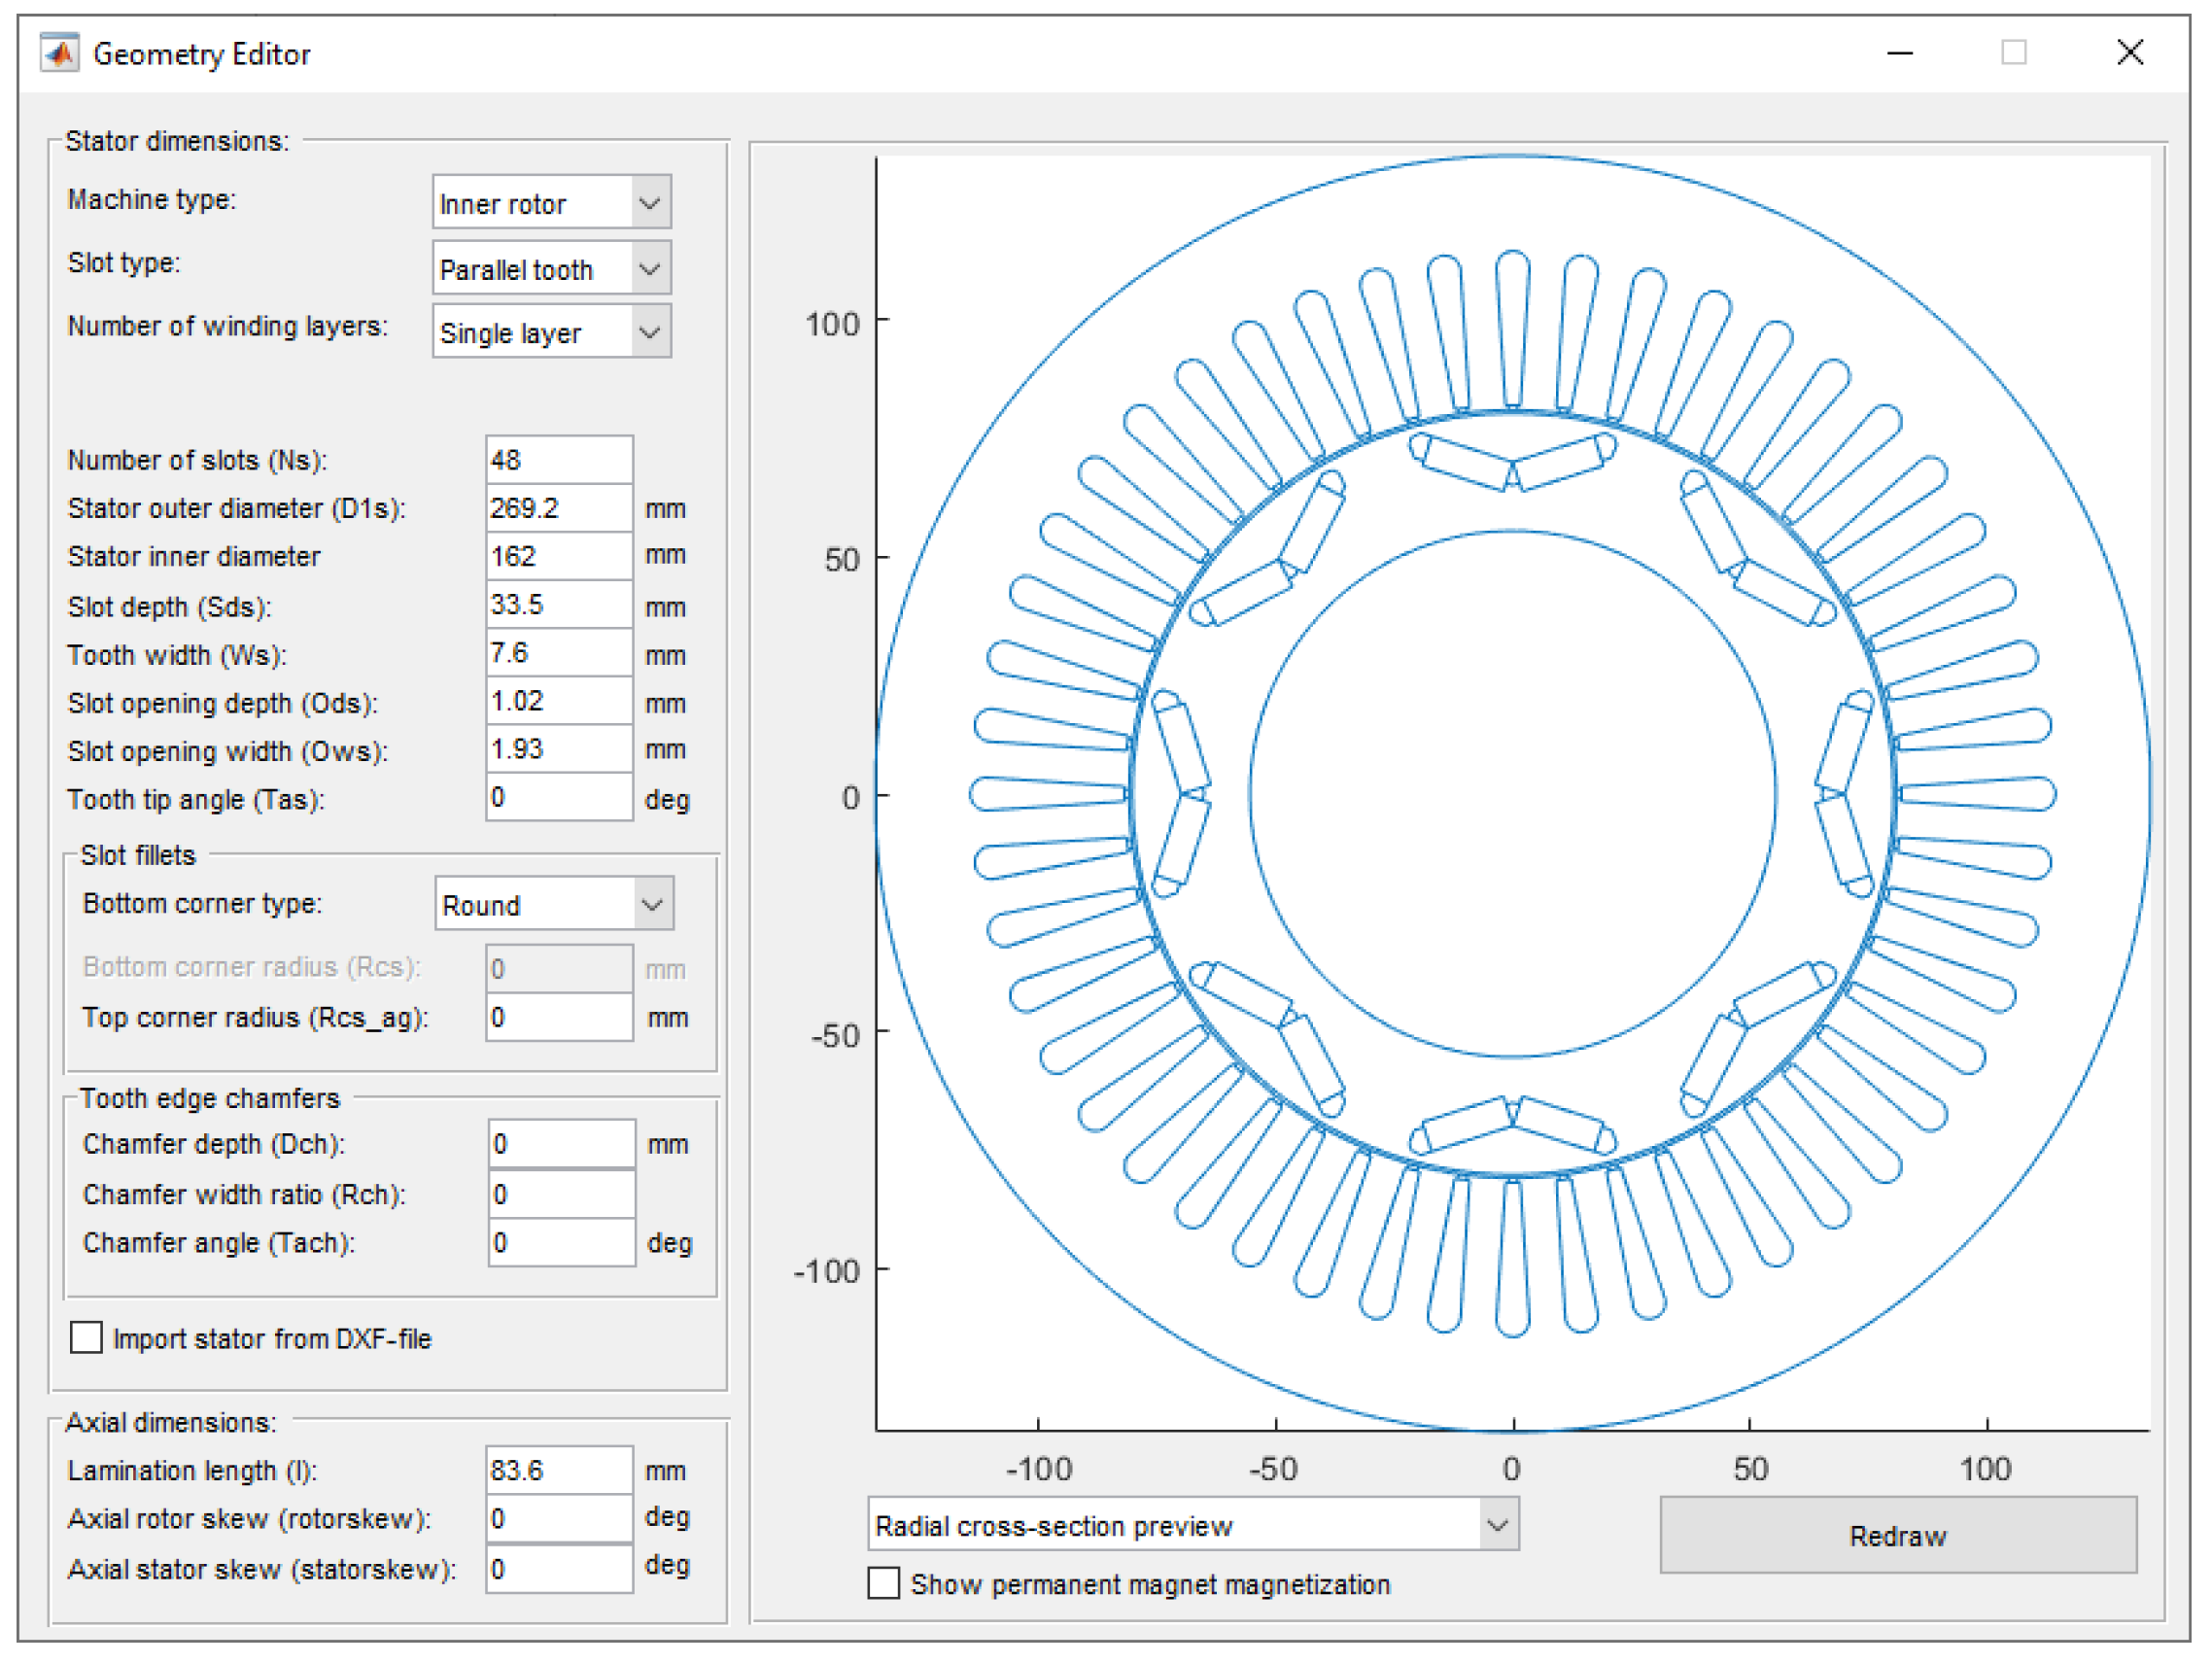The width and height of the screenshot is (2212, 1664).
Task: Toggle Show permanent magnet magnetization checkbox
Action: (x=883, y=1583)
